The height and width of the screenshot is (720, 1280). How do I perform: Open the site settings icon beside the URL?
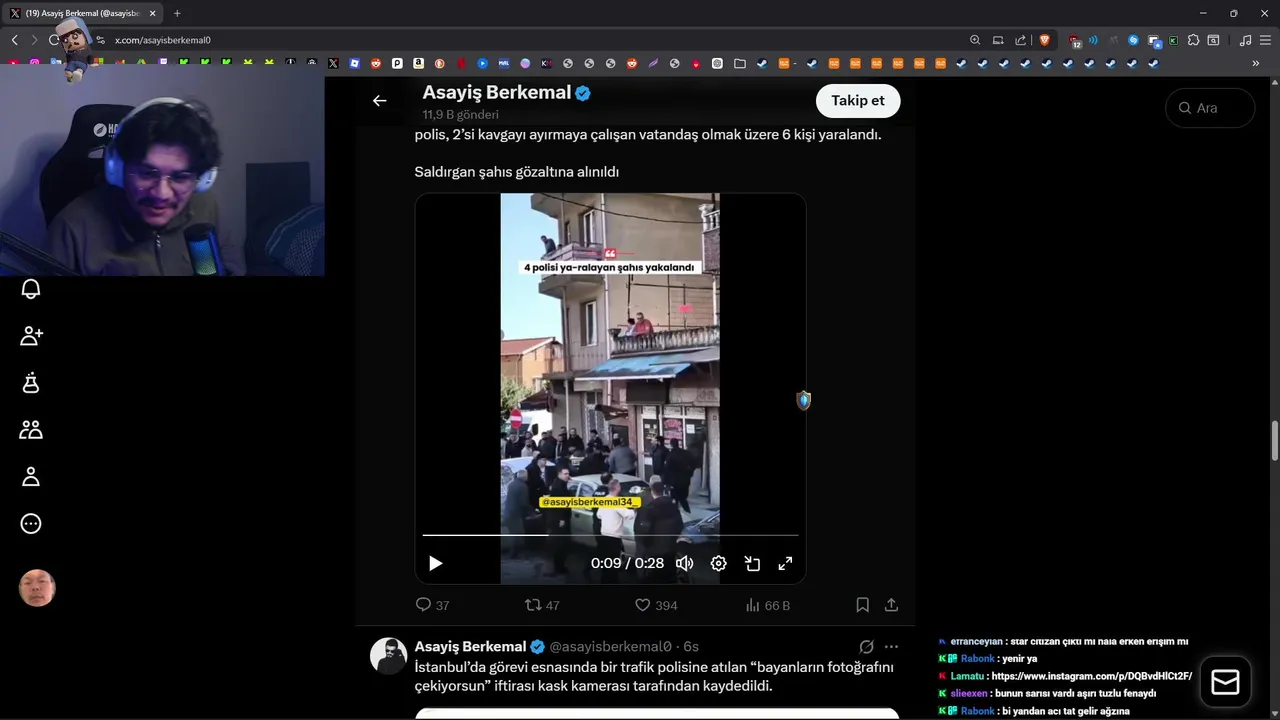[100, 40]
